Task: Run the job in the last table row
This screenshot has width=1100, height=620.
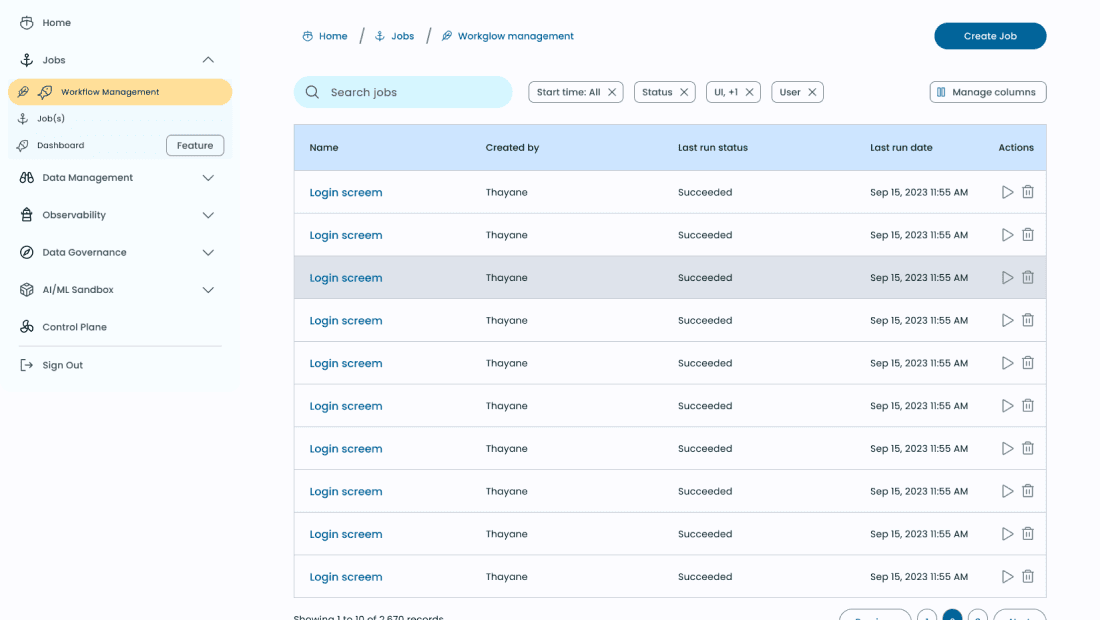Action: (x=1007, y=577)
